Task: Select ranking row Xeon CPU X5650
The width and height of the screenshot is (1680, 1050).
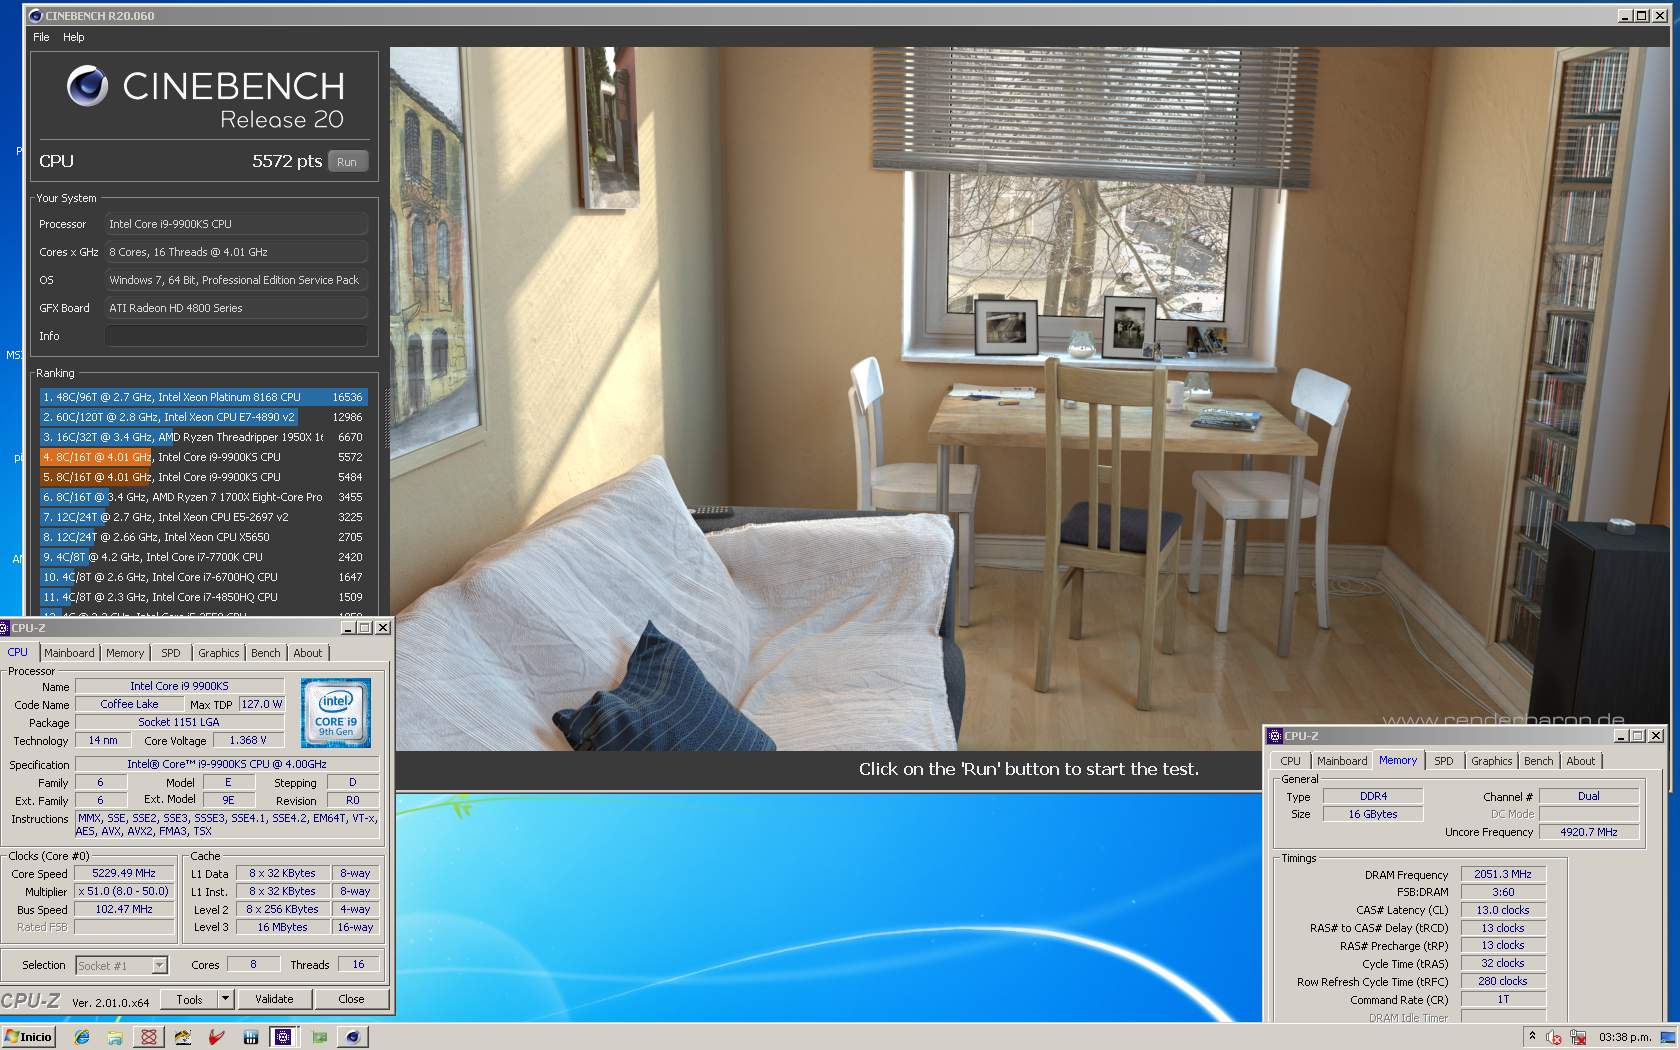Action: (203, 537)
